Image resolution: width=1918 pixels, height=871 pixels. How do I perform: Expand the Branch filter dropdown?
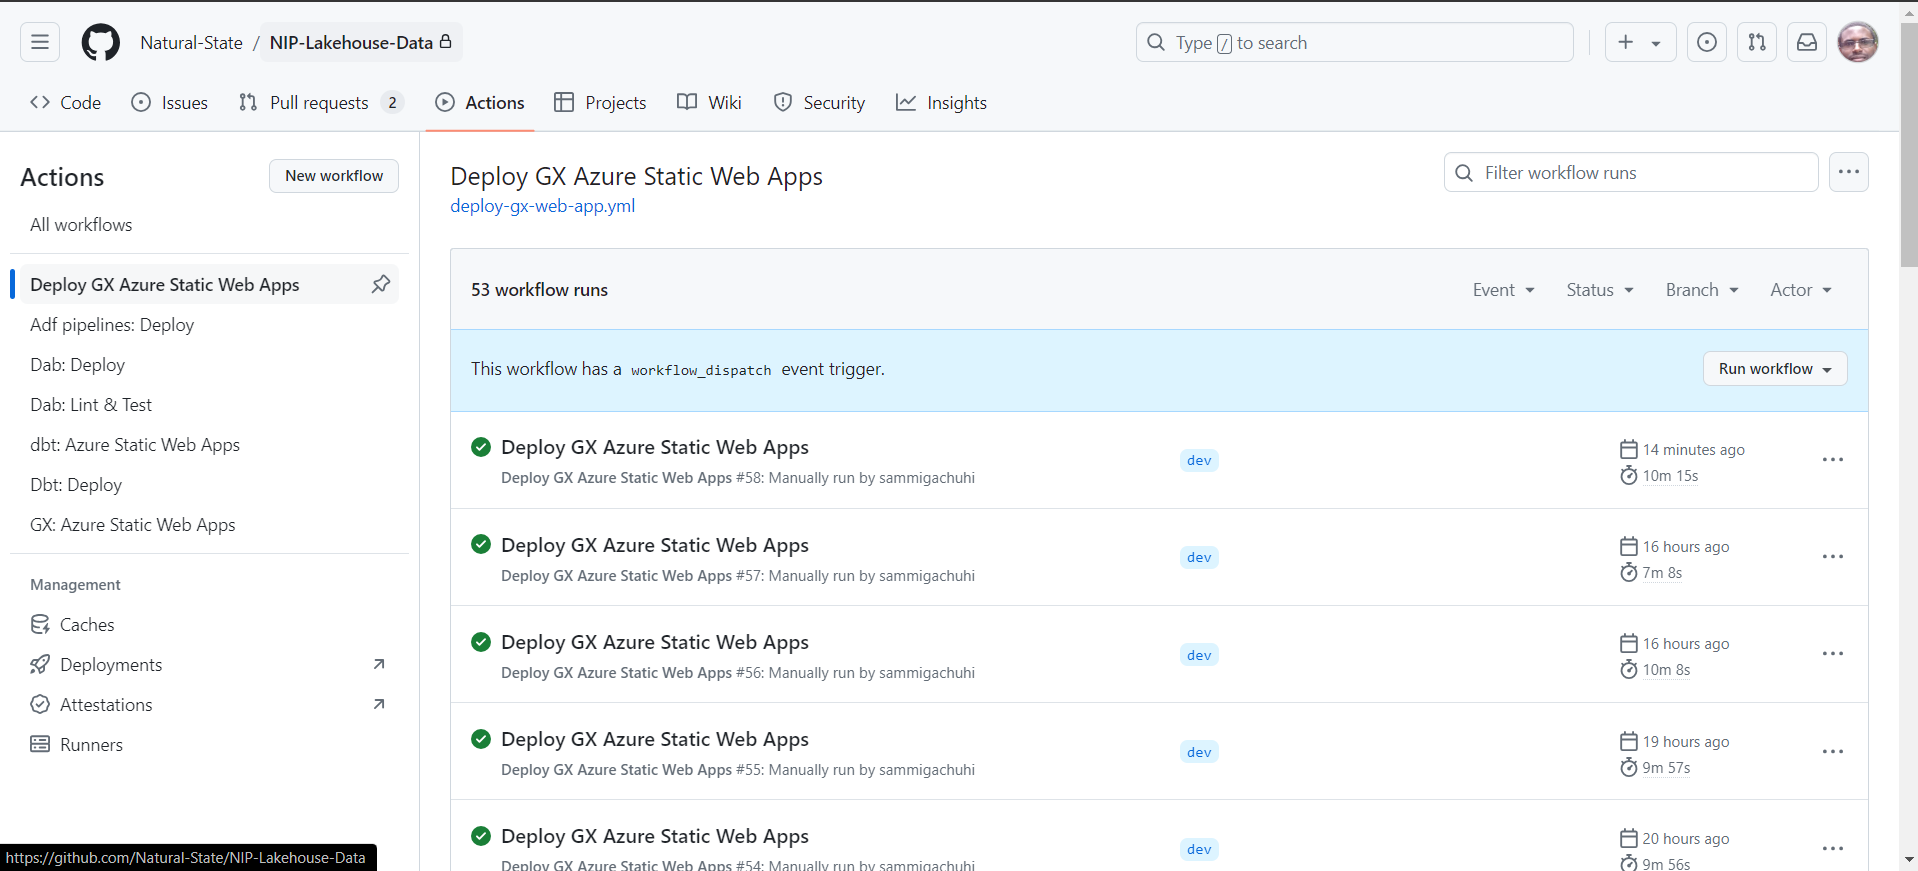click(x=1702, y=290)
